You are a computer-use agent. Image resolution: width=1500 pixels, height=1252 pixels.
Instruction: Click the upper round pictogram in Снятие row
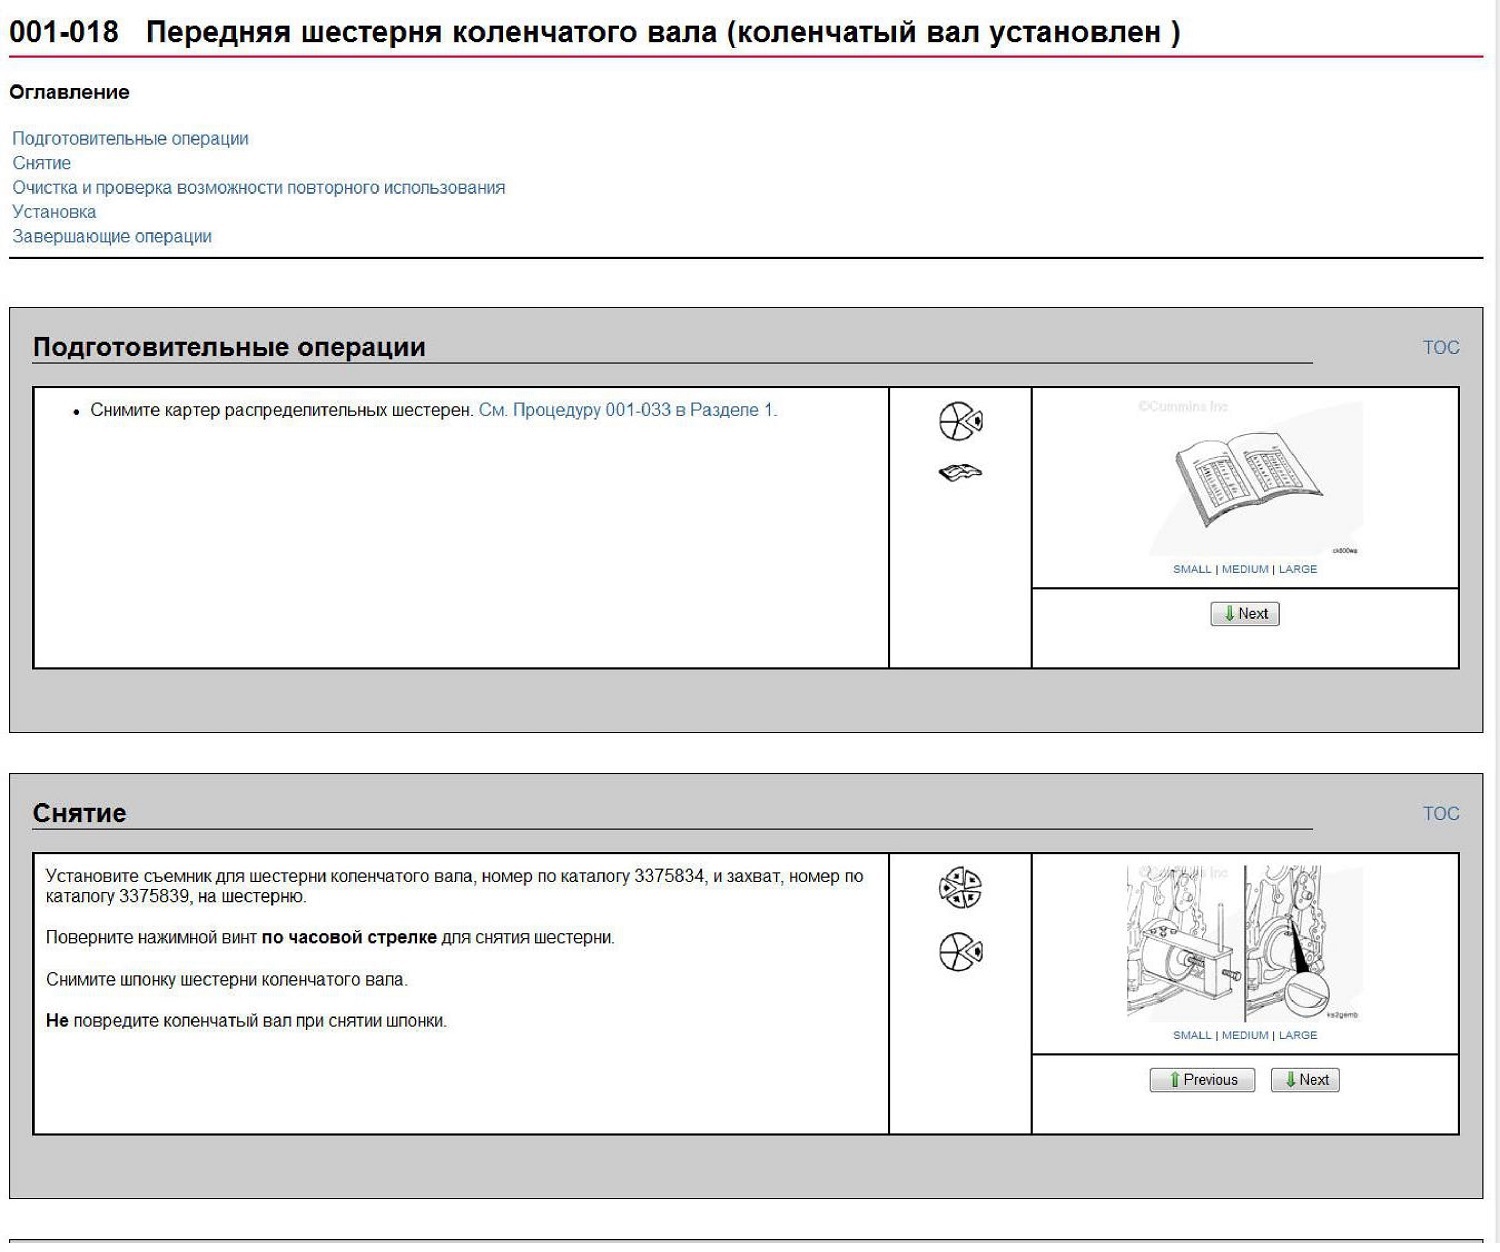click(x=960, y=887)
